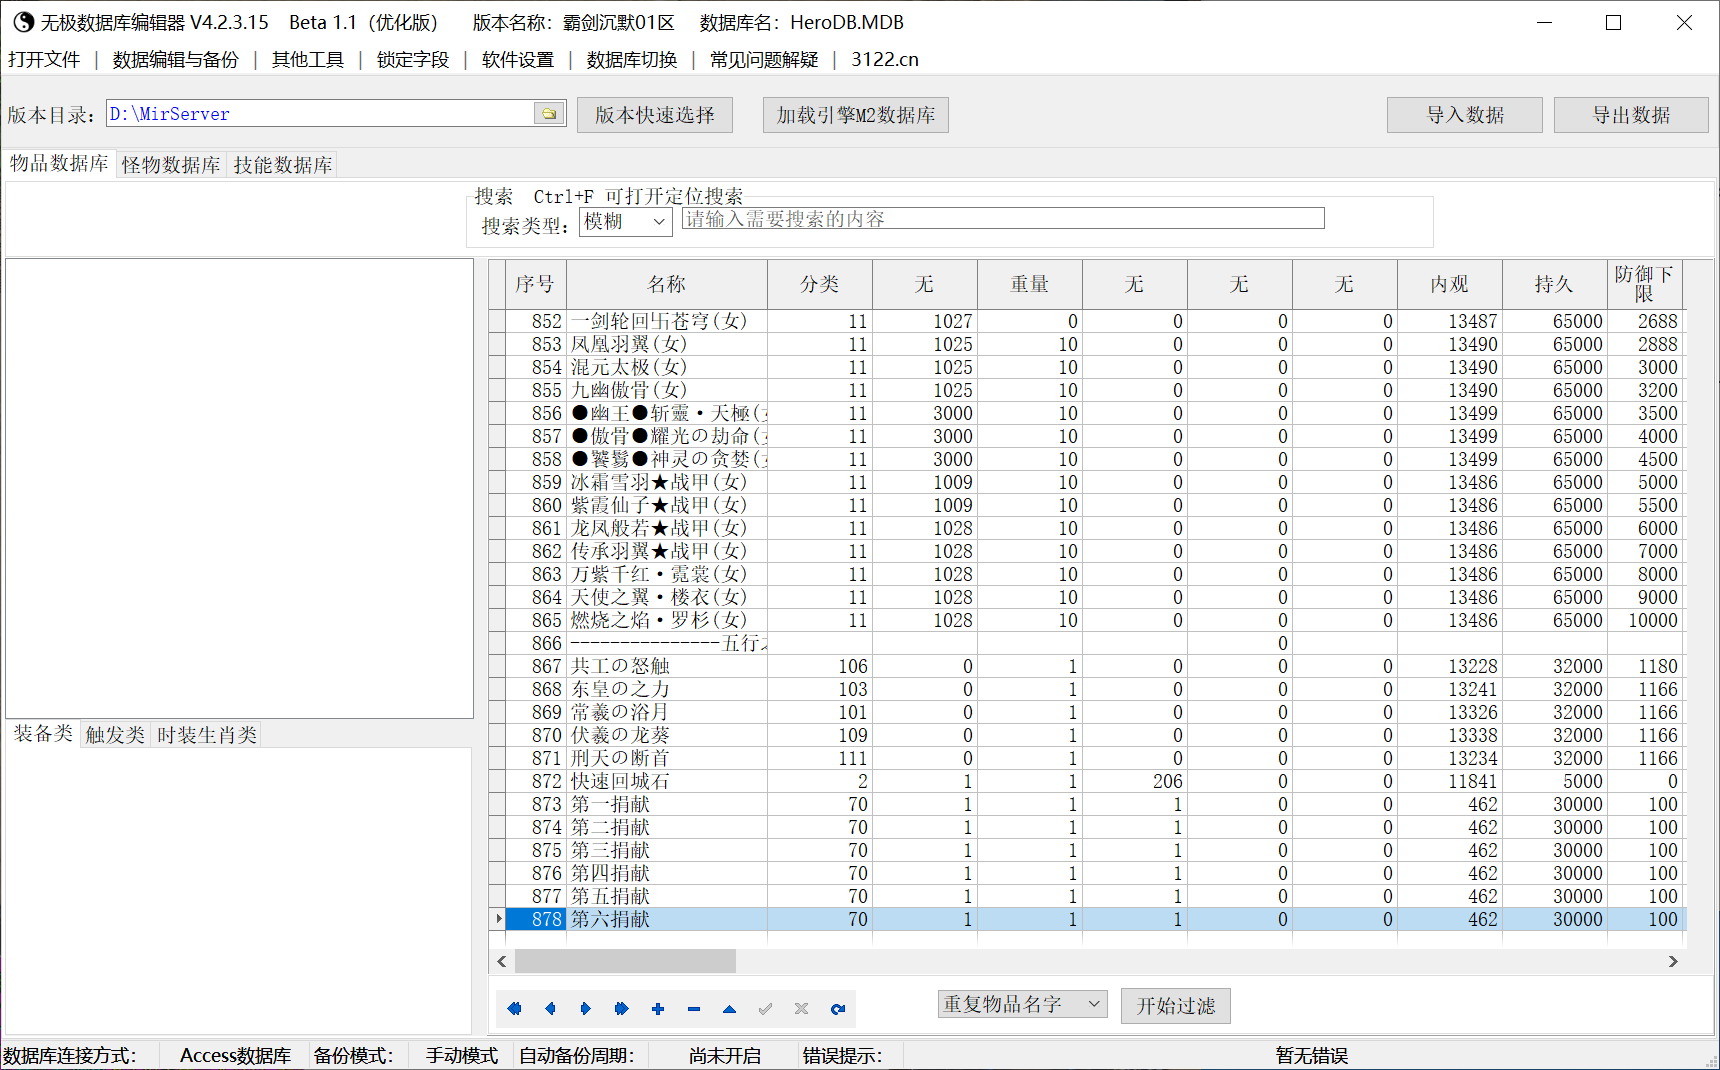This screenshot has height=1070, width=1720.
Task: Select 装备类 tab
Action: [x=43, y=733]
